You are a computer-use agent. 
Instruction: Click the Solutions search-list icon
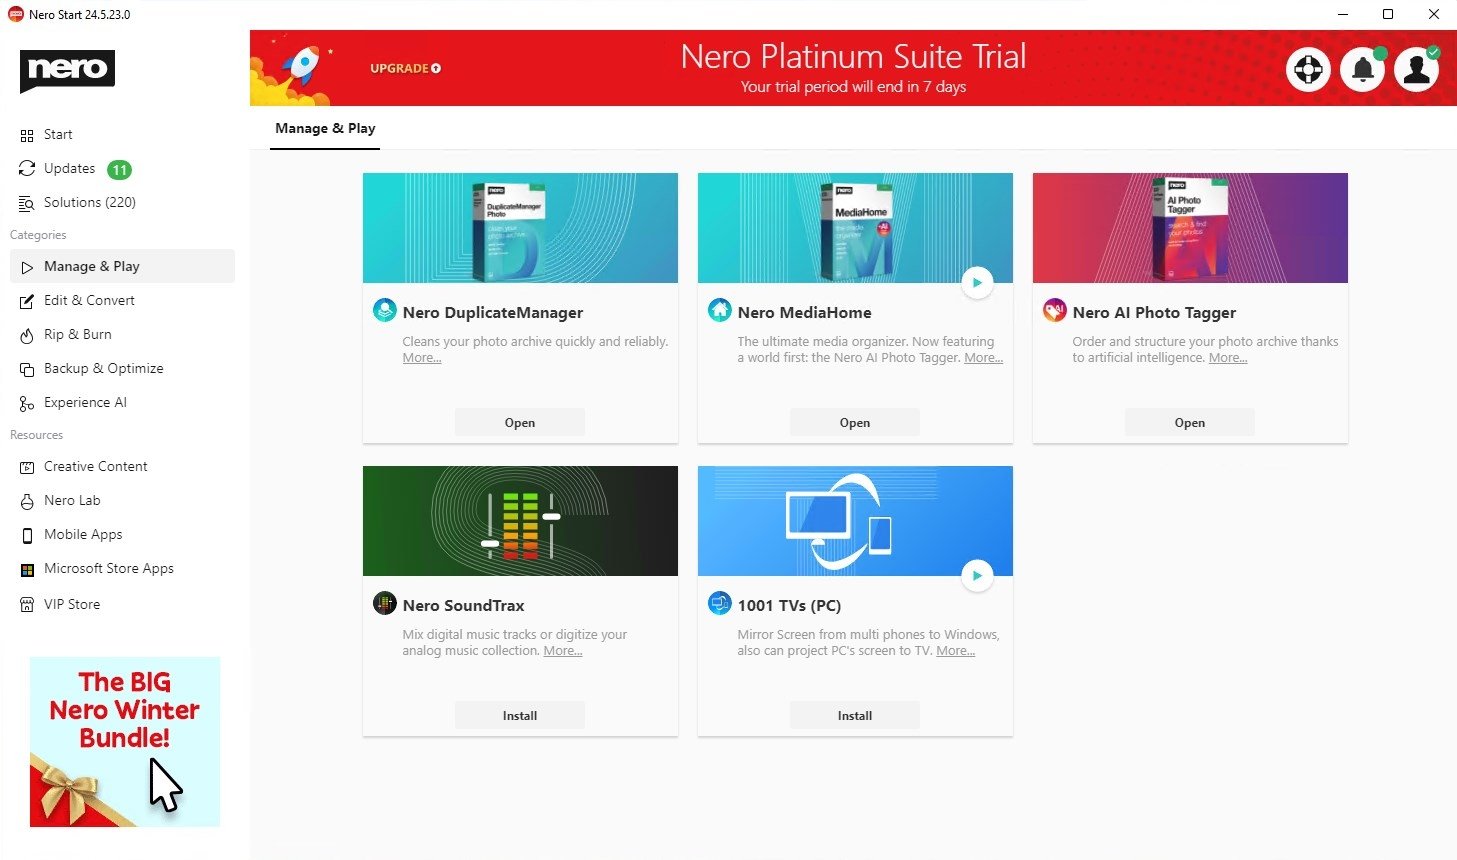[x=27, y=203]
